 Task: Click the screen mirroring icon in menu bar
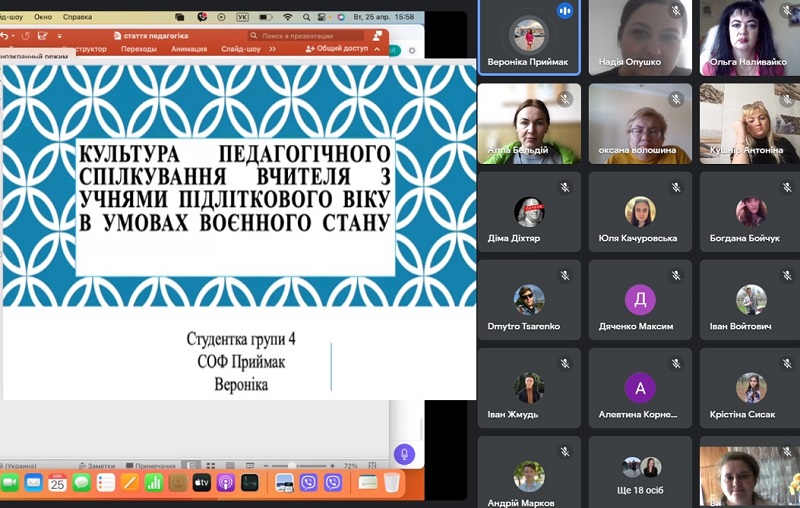(180, 17)
